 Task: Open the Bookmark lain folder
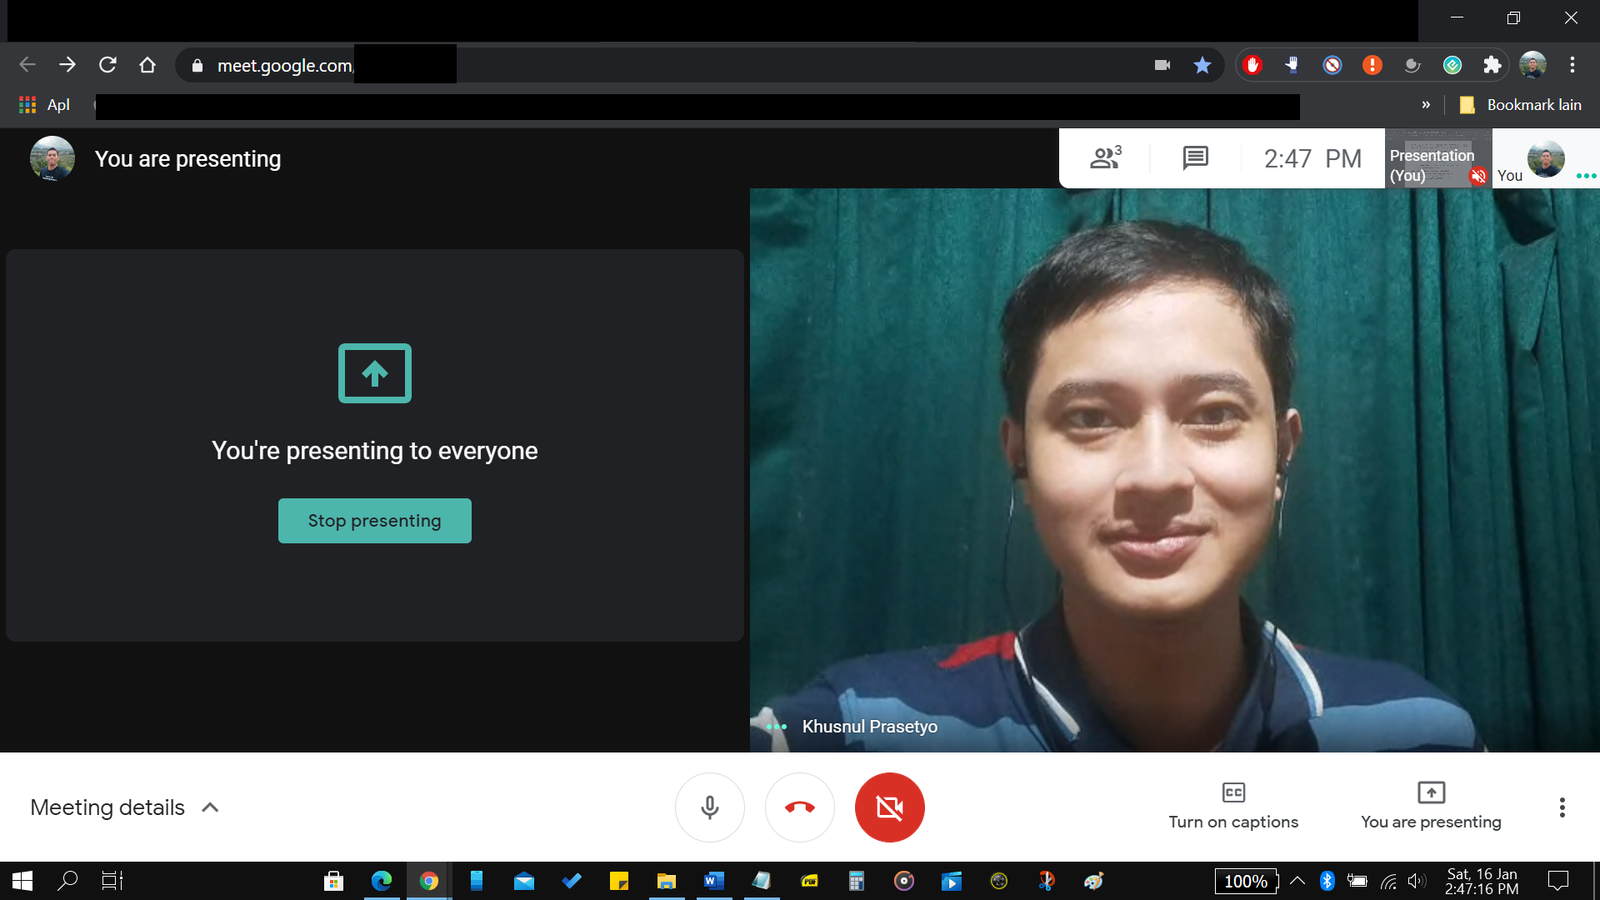pos(1520,105)
